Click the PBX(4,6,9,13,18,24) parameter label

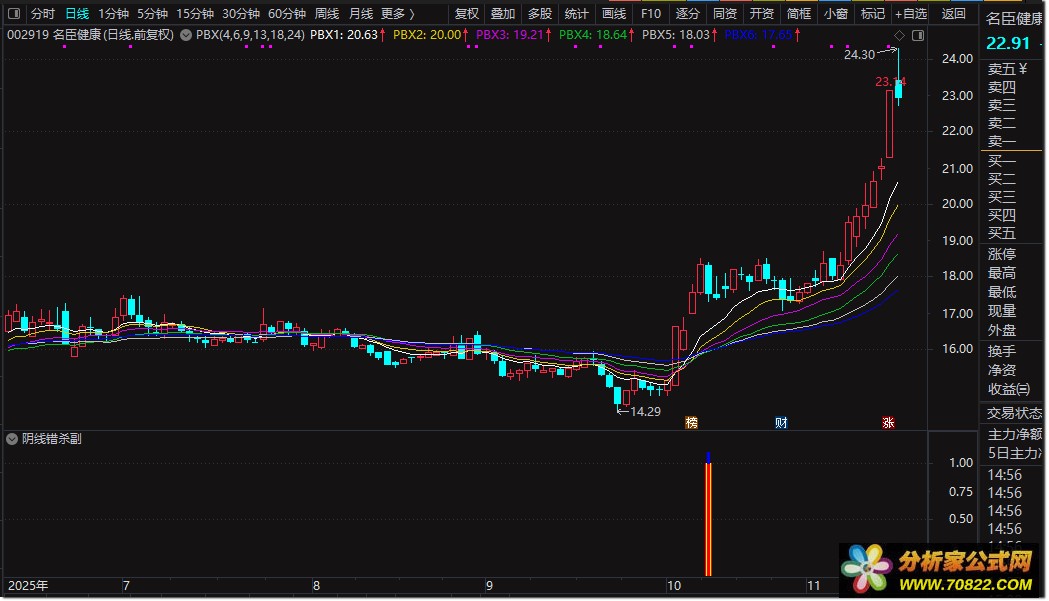(250, 35)
